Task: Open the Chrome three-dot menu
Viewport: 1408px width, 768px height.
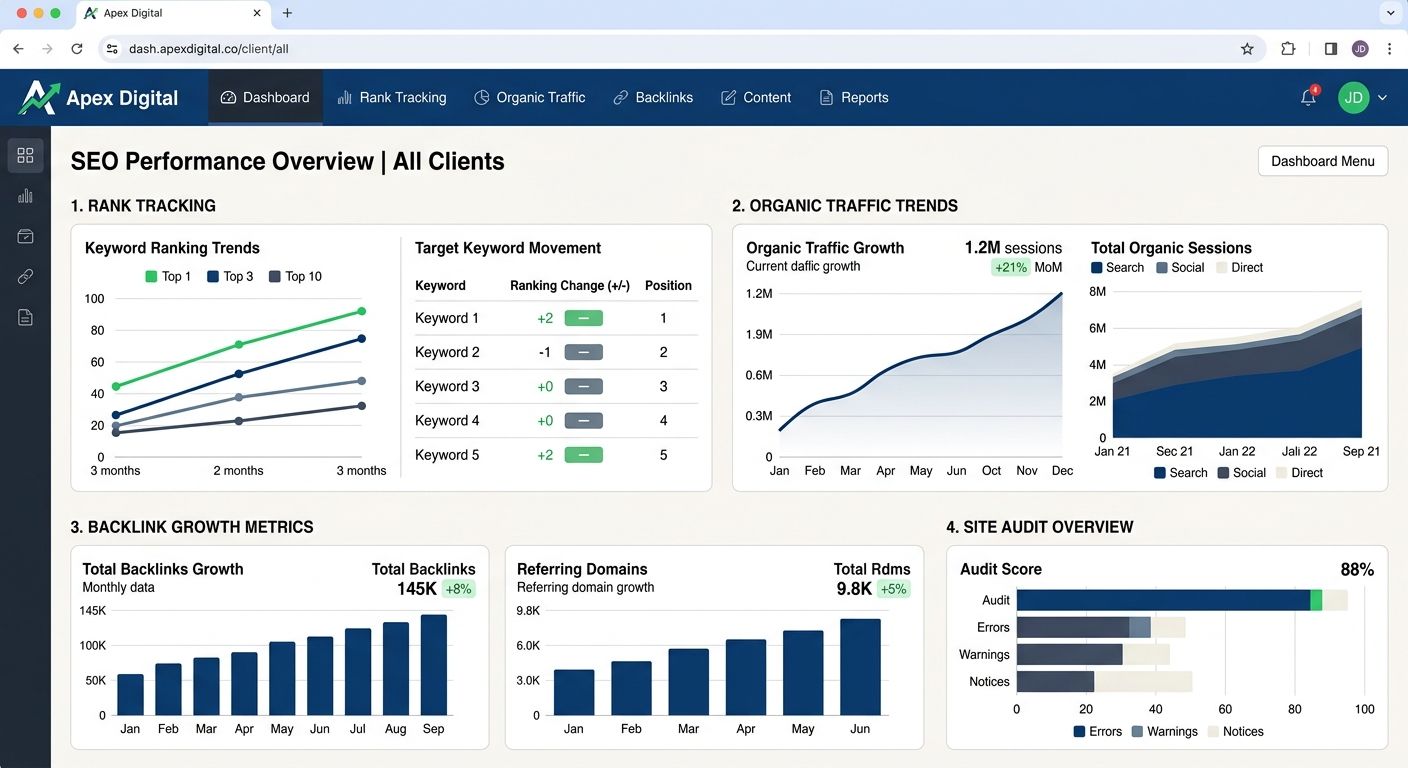Action: pyautogui.click(x=1391, y=48)
